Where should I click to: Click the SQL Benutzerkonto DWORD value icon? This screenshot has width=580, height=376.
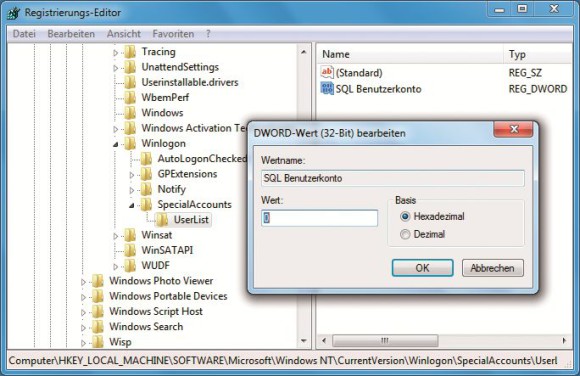[x=327, y=88]
